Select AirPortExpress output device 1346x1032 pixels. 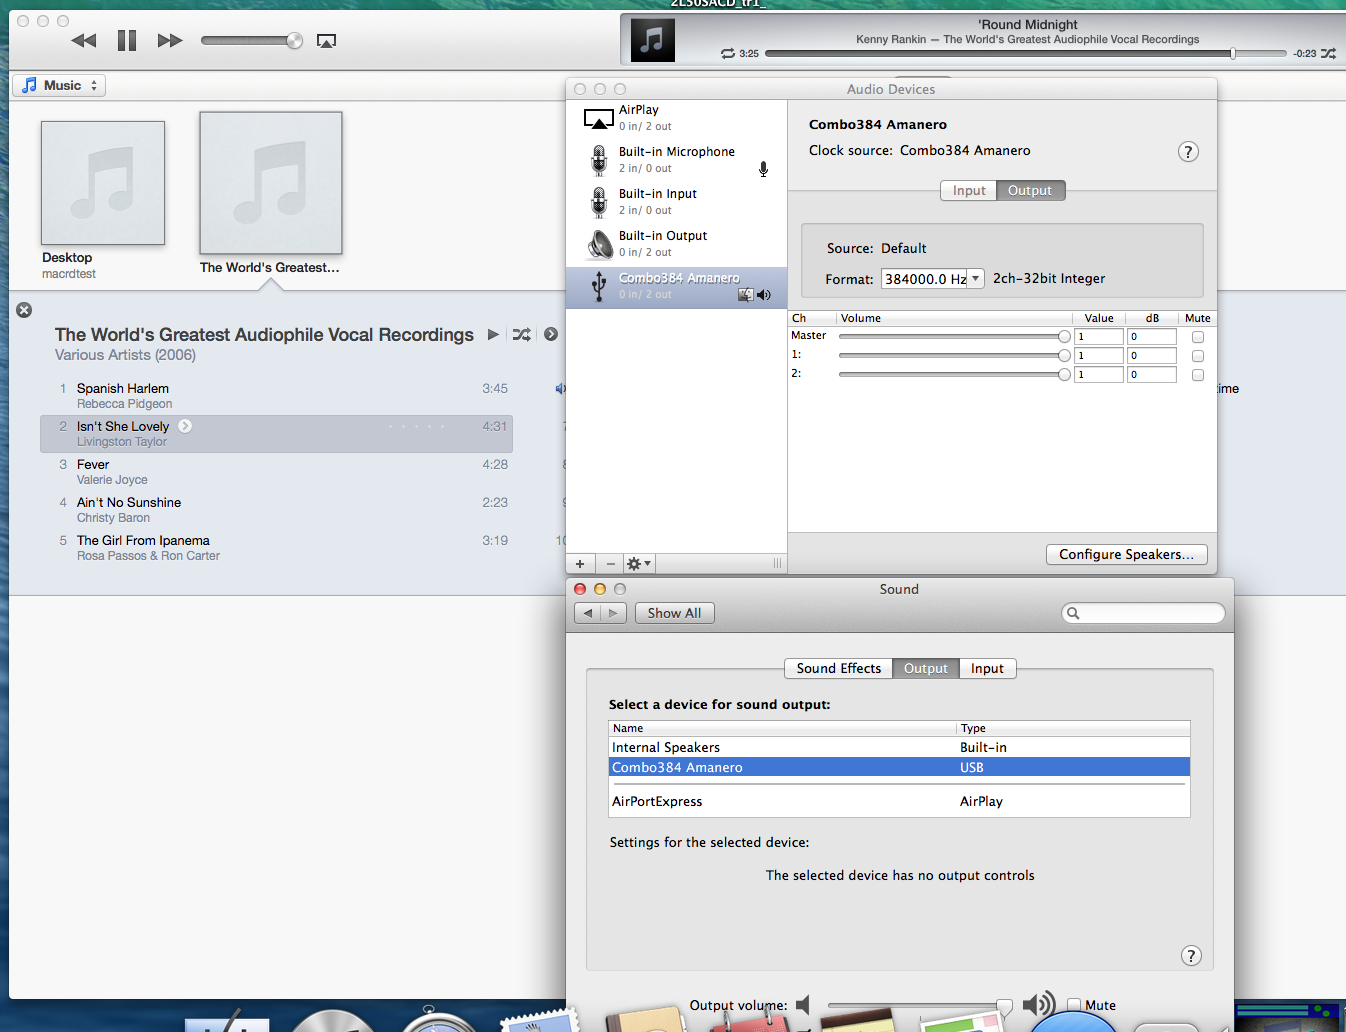click(899, 801)
